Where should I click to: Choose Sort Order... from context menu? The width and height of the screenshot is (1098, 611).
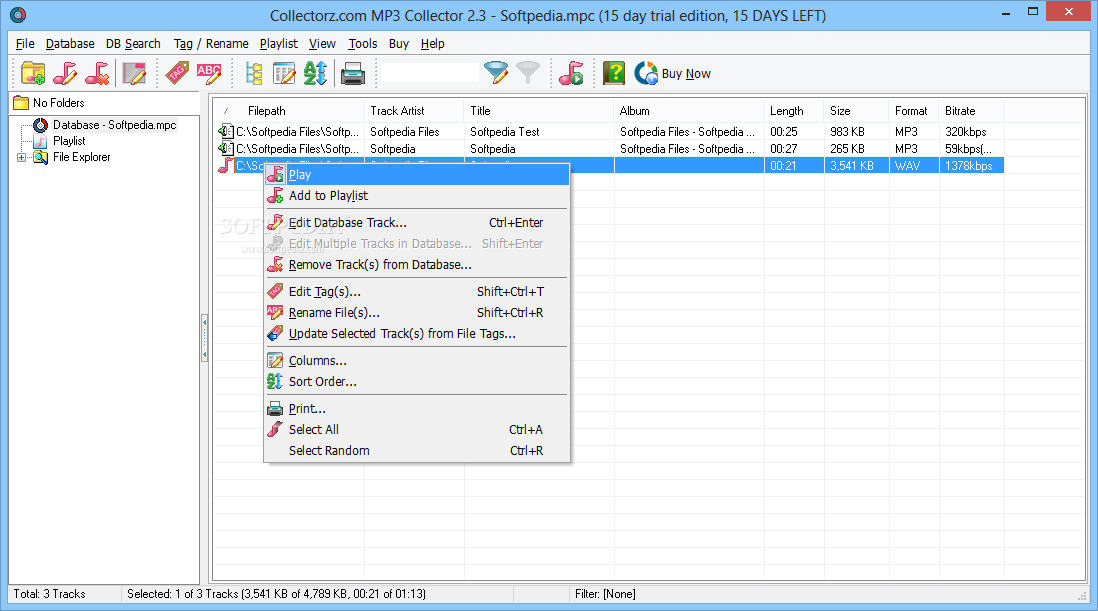pyautogui.click(x=417, y=381)
